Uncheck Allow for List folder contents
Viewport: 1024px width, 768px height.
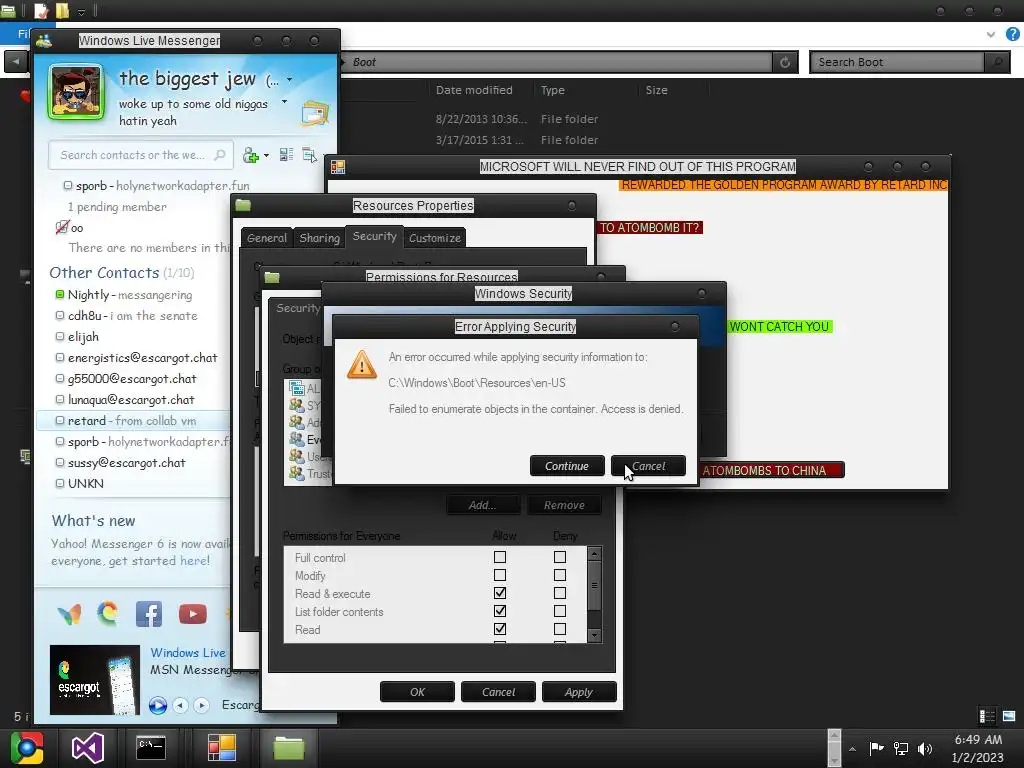[x=500, y=611]
